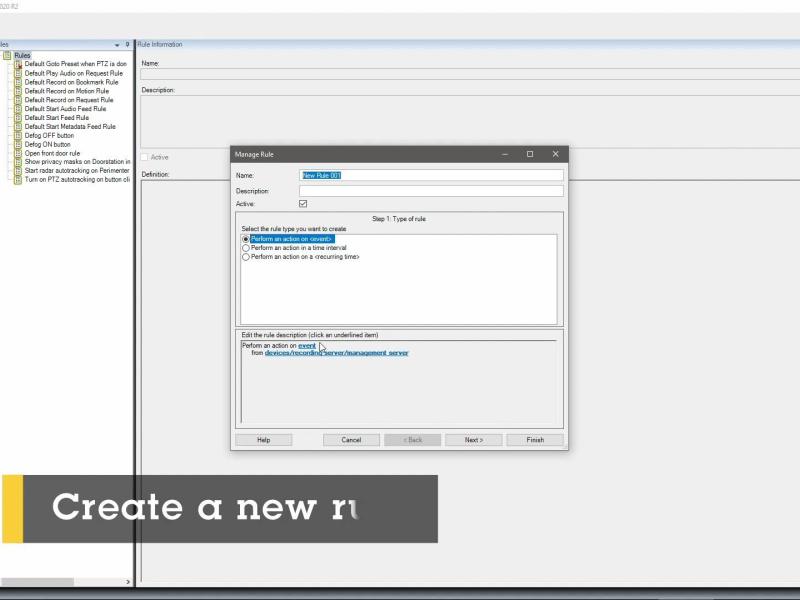Screen dimensions: 800x600
Task: Click the Help button
Action: pyautogui.click(x=264, y=439)
